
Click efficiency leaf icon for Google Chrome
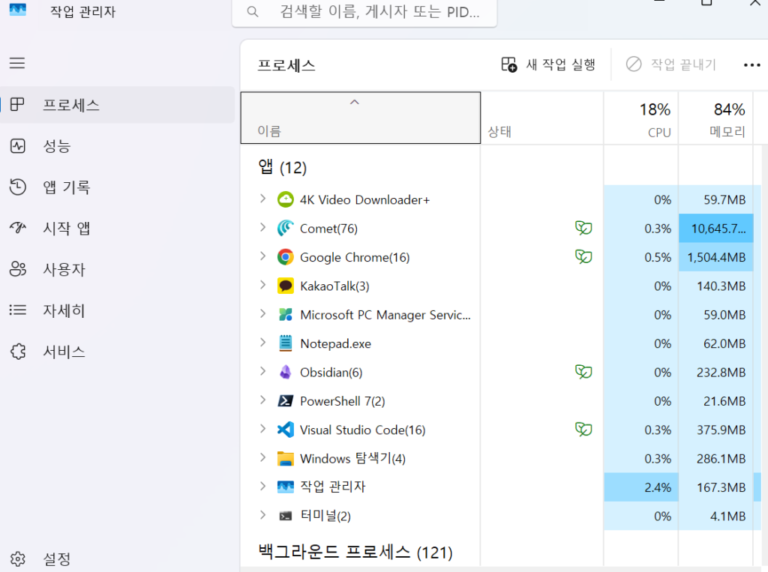point(584,257)
